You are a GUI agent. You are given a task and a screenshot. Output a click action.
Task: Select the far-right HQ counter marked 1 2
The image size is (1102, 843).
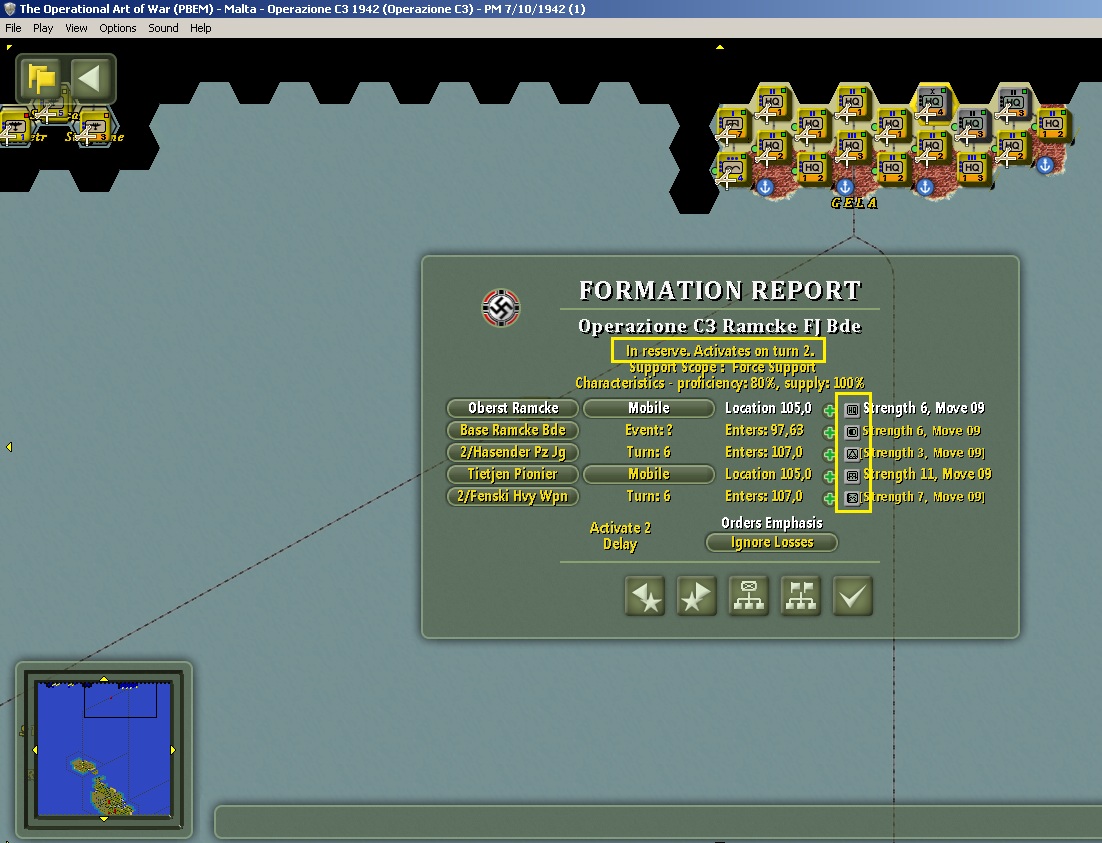(1052, 125)
